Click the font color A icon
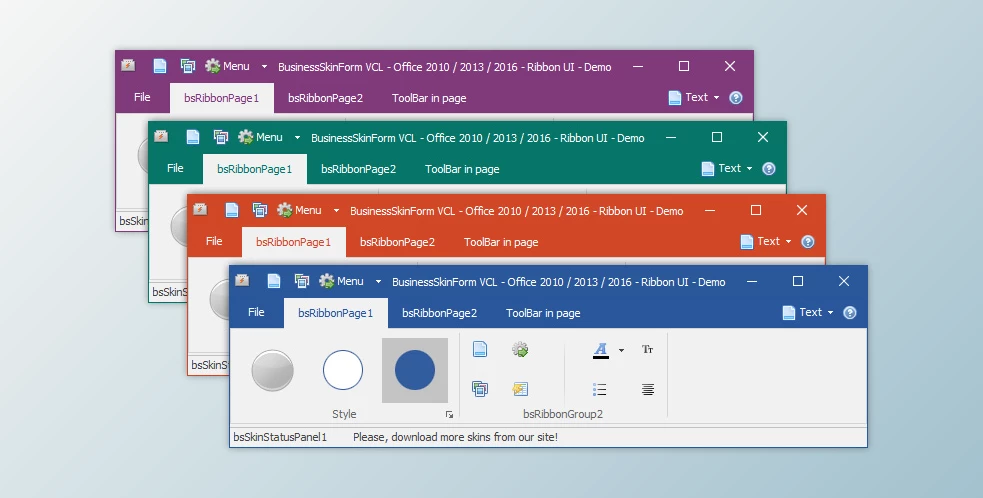 (x=601, y=350)
